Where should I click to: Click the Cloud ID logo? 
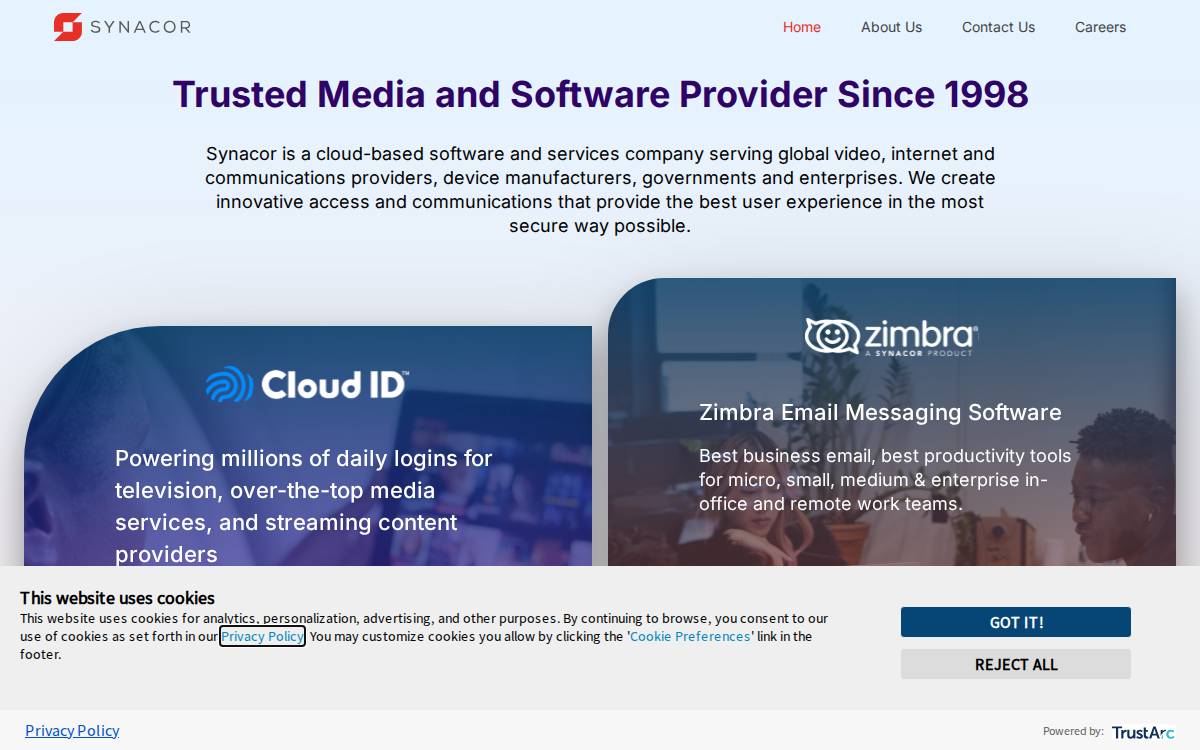[x=307, y=385]
